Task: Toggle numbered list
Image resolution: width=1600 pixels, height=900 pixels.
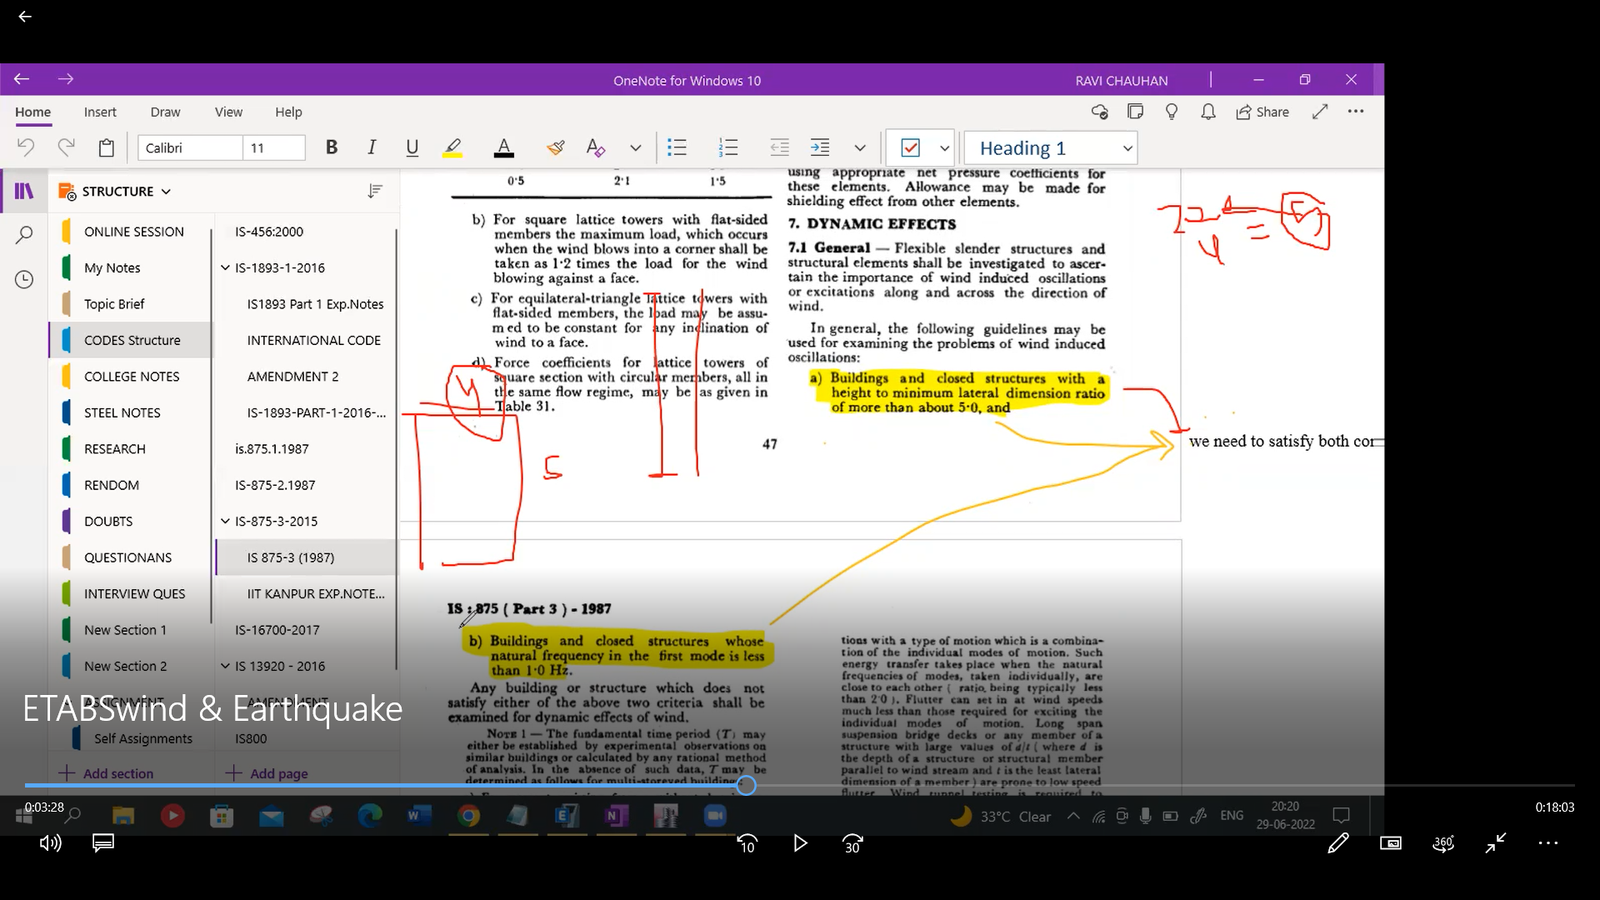Action: coord(728,148)
